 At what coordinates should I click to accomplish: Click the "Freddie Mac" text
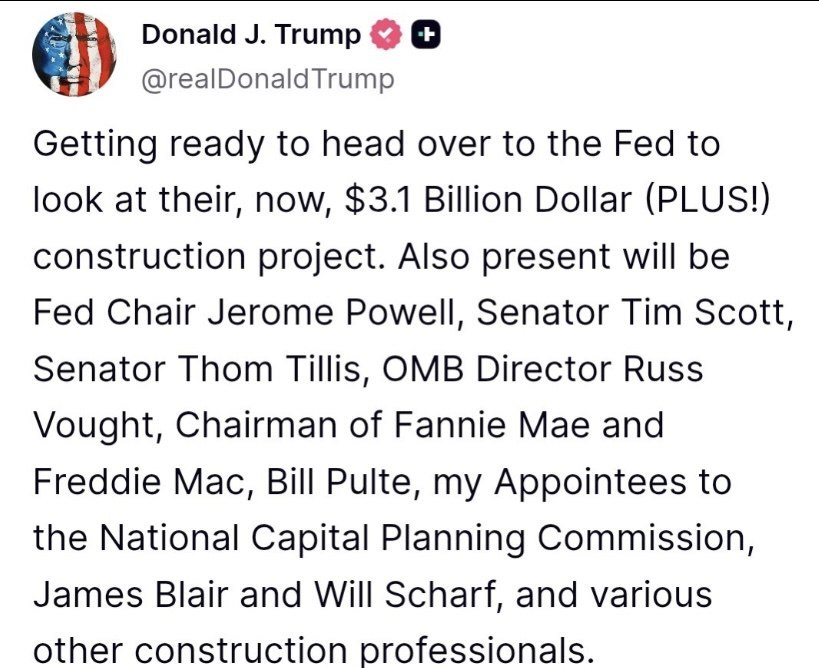tap(141, 482)
